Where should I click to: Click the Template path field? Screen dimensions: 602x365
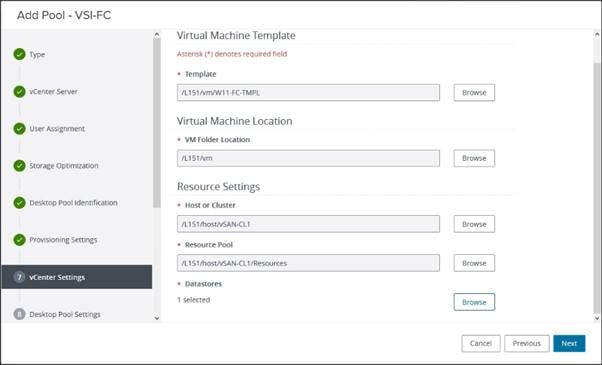tap(308, 92)
